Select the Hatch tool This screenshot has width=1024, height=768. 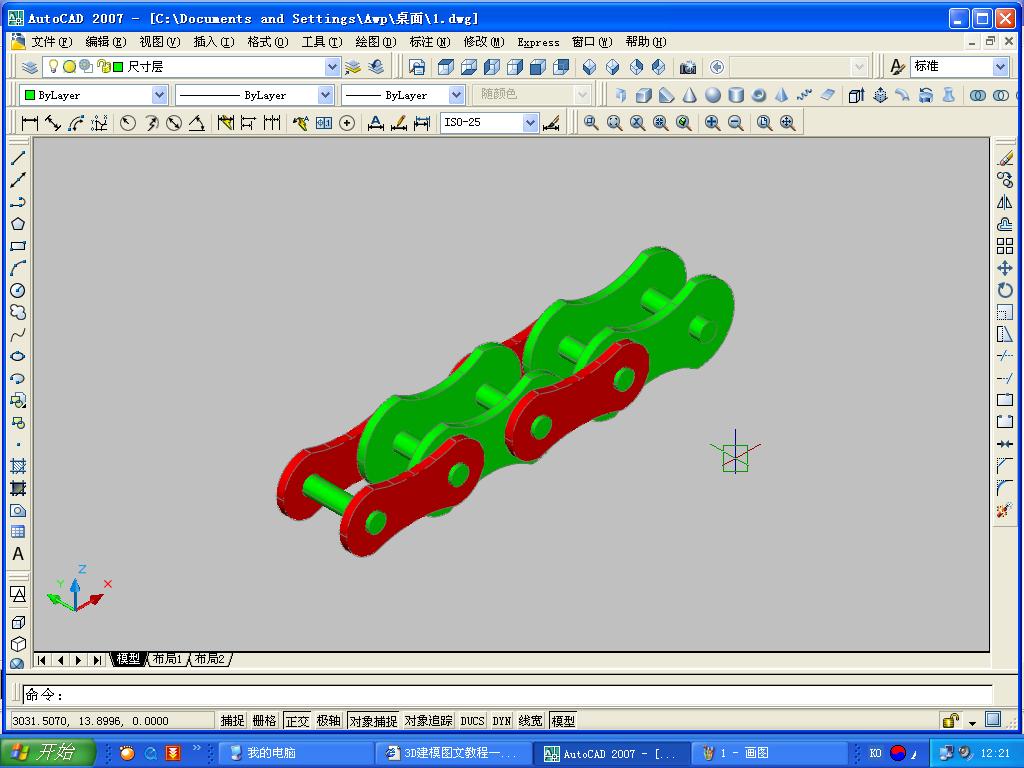18,466
